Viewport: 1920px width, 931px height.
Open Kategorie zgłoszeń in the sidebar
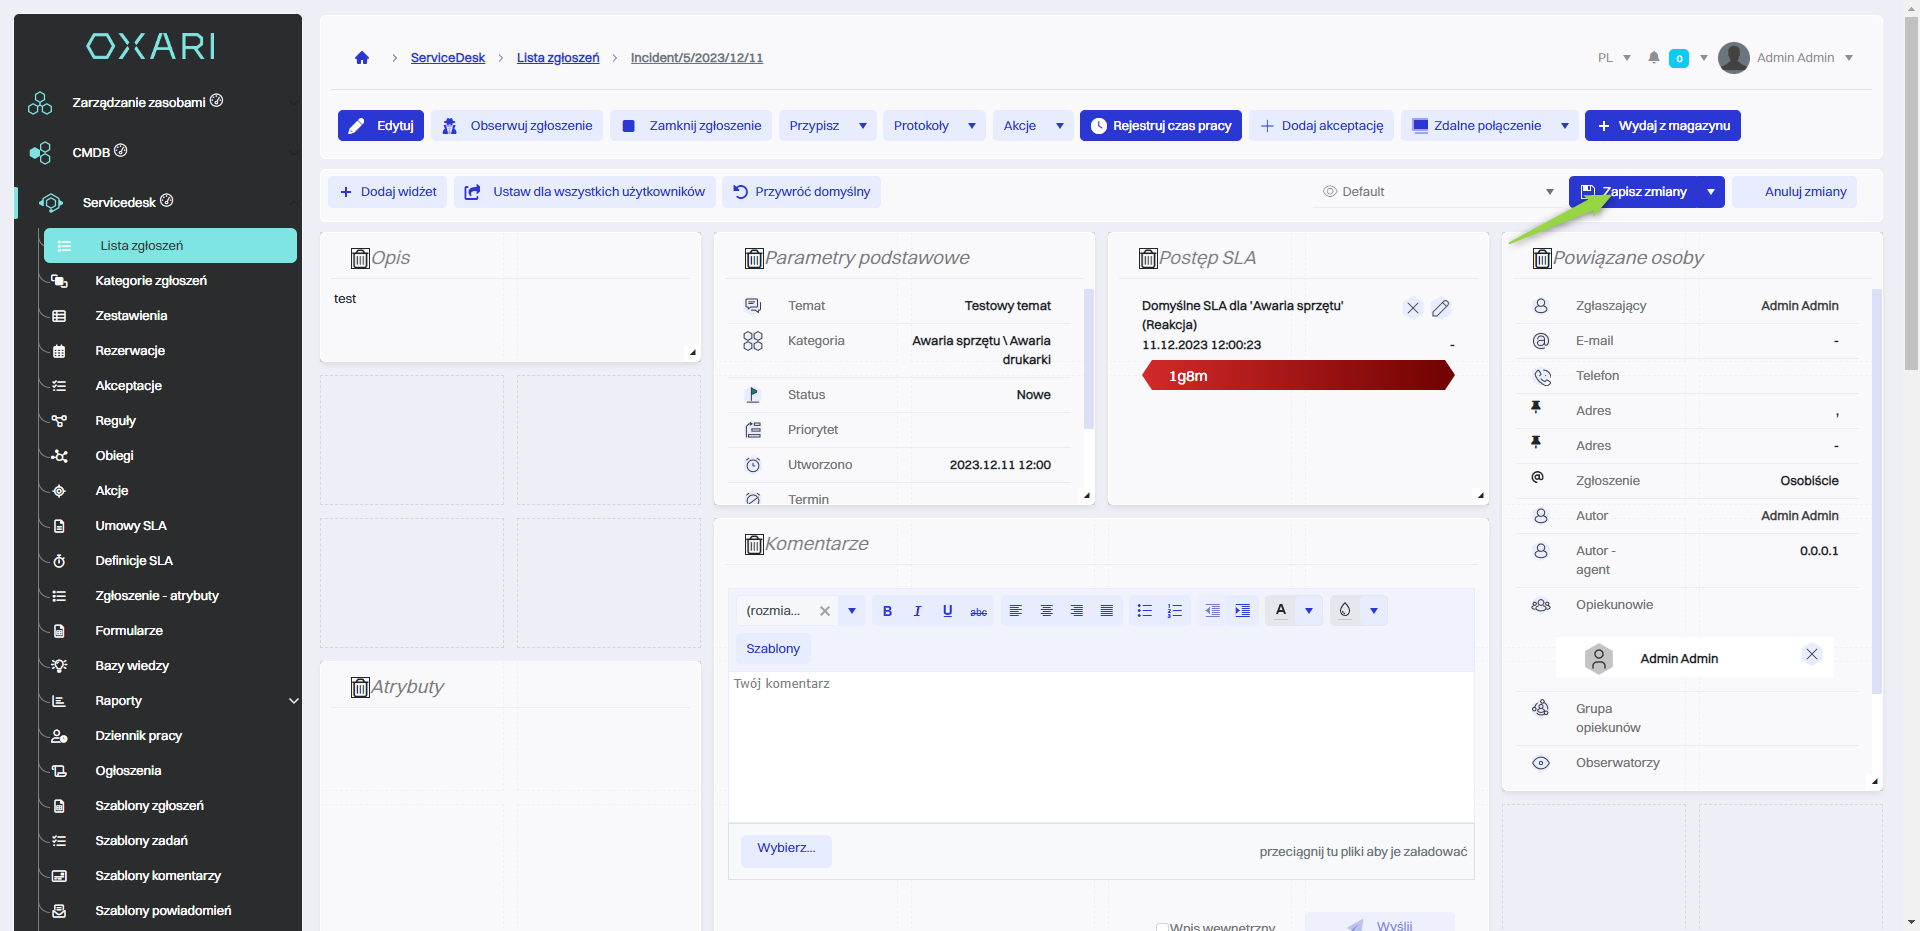click(151, 281)
